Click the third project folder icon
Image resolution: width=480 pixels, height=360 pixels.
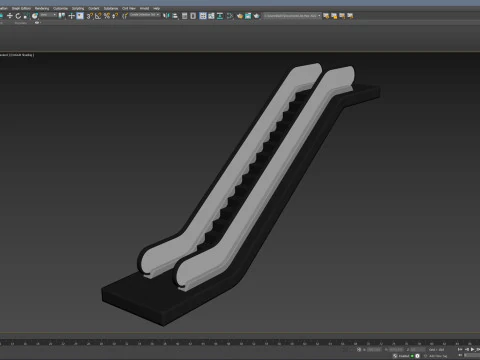(342, 16)
